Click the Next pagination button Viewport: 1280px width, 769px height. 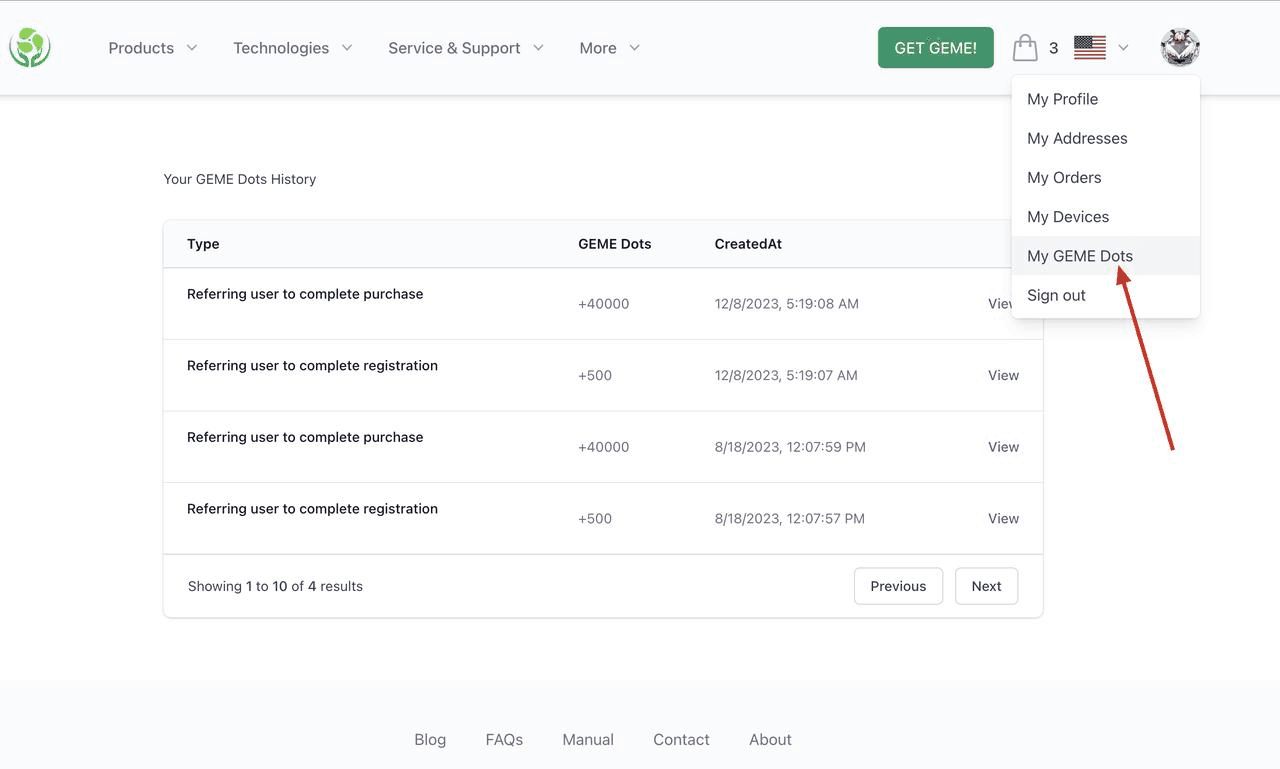[986, 586]
